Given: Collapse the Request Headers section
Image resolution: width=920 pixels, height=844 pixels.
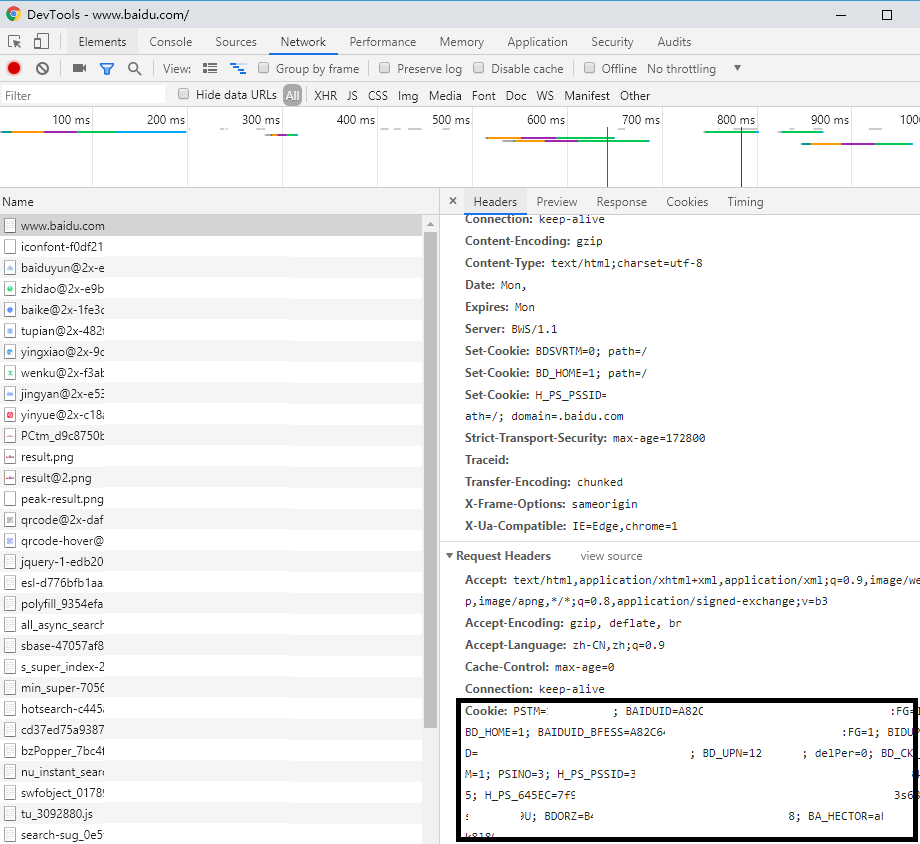Looking at the screenshot, I should pos(449,555).
